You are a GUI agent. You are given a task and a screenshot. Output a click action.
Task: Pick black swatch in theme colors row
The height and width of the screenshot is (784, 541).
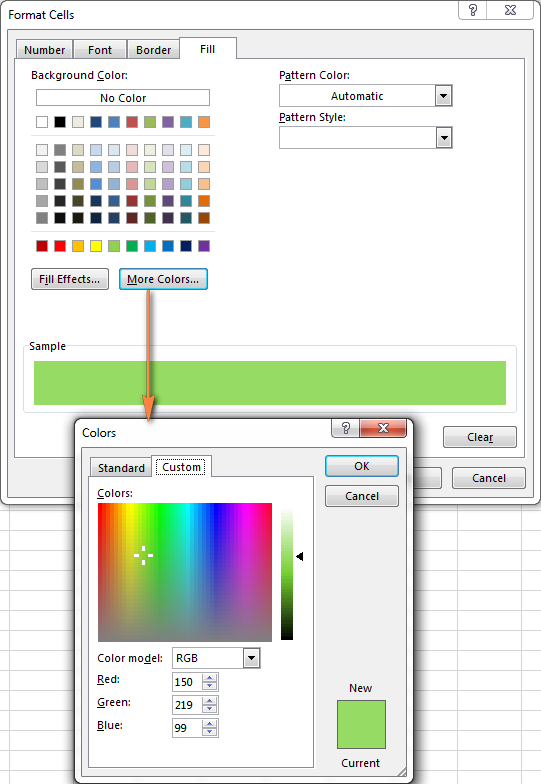(x=60, y=122)
